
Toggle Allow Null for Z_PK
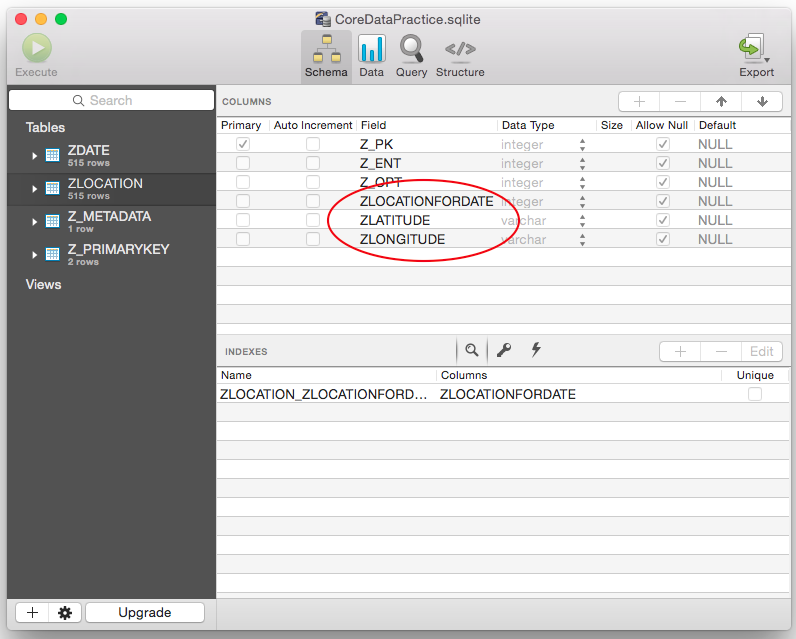[x=662, y=144]
